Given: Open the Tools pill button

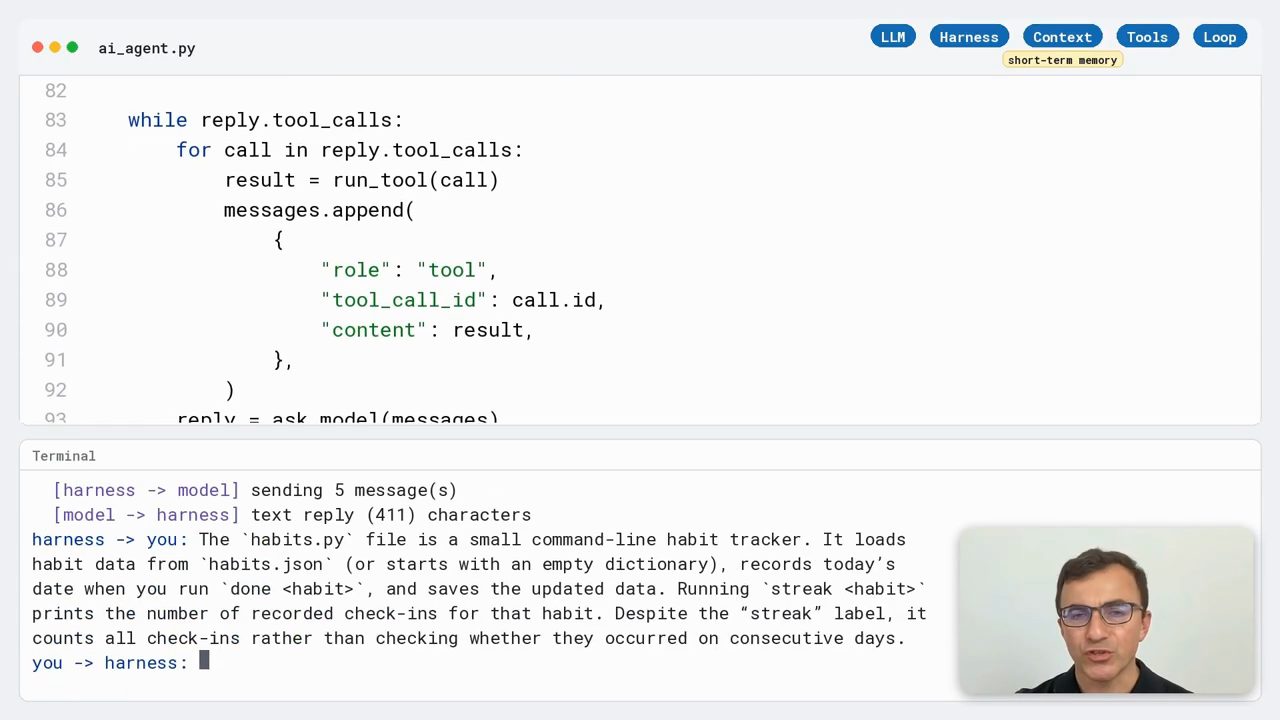Looking at the screenshot, I should point(1147,37).
